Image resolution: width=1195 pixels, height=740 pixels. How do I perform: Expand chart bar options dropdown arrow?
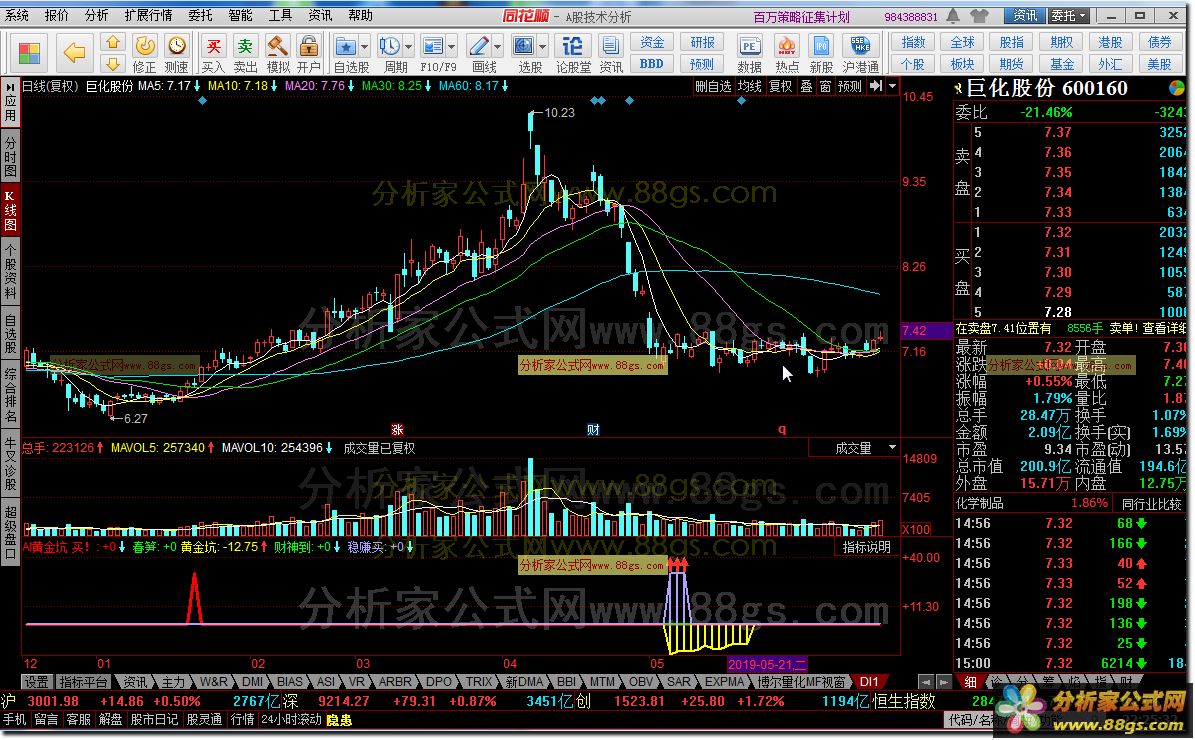(892, 86)
